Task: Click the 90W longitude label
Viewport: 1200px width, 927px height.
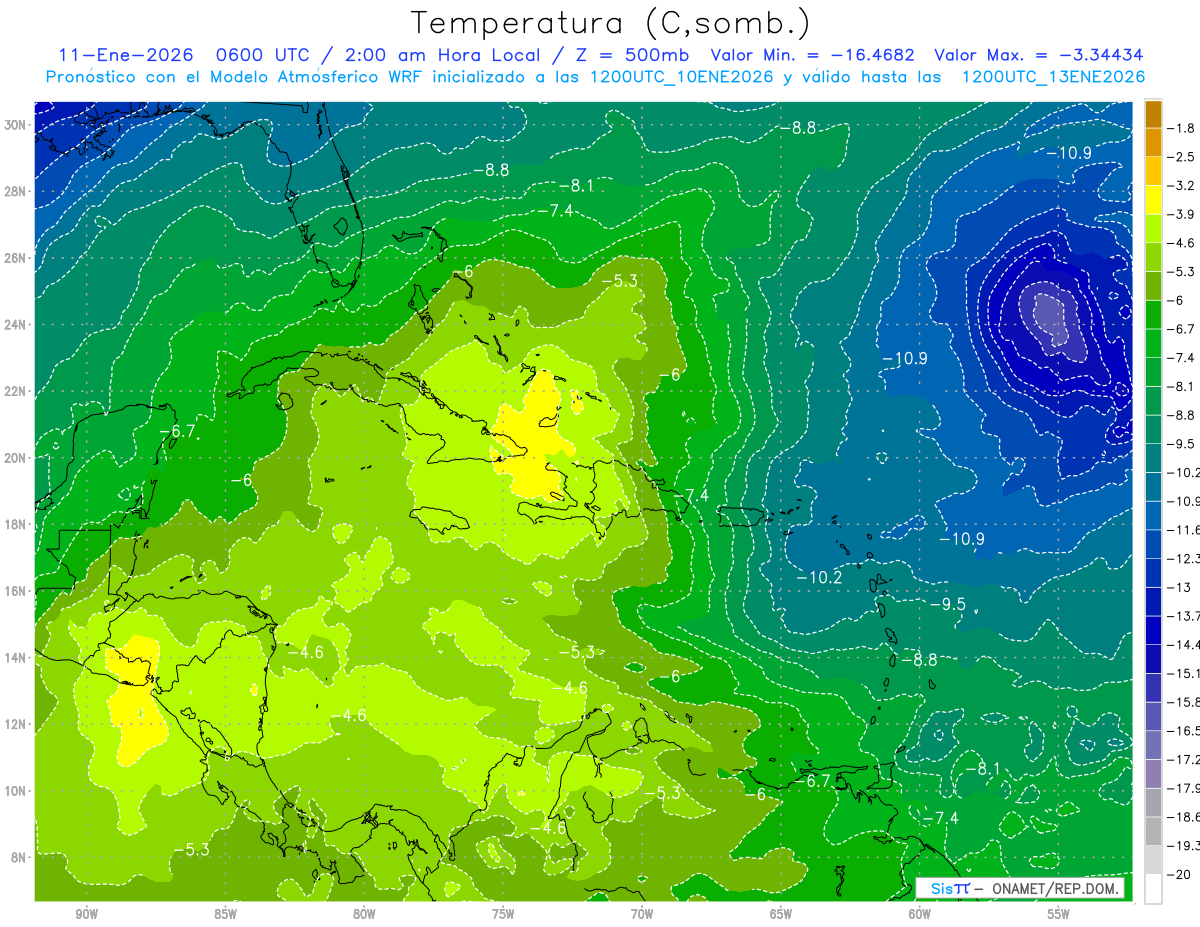Action: (86, 915)
